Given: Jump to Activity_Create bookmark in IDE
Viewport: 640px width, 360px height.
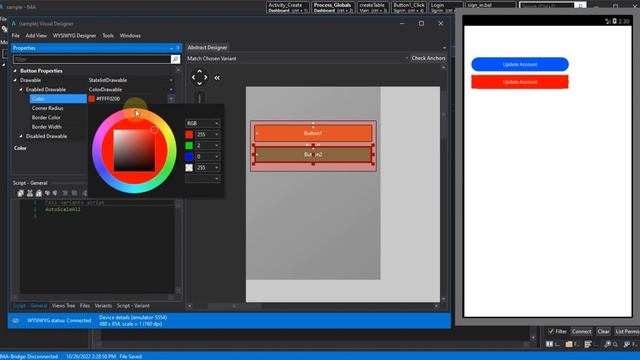Looking at the screenshot, I should tap(288, 7).
